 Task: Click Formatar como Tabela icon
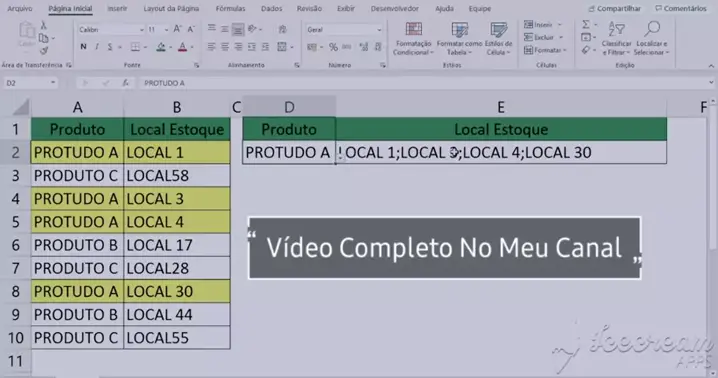459,39
